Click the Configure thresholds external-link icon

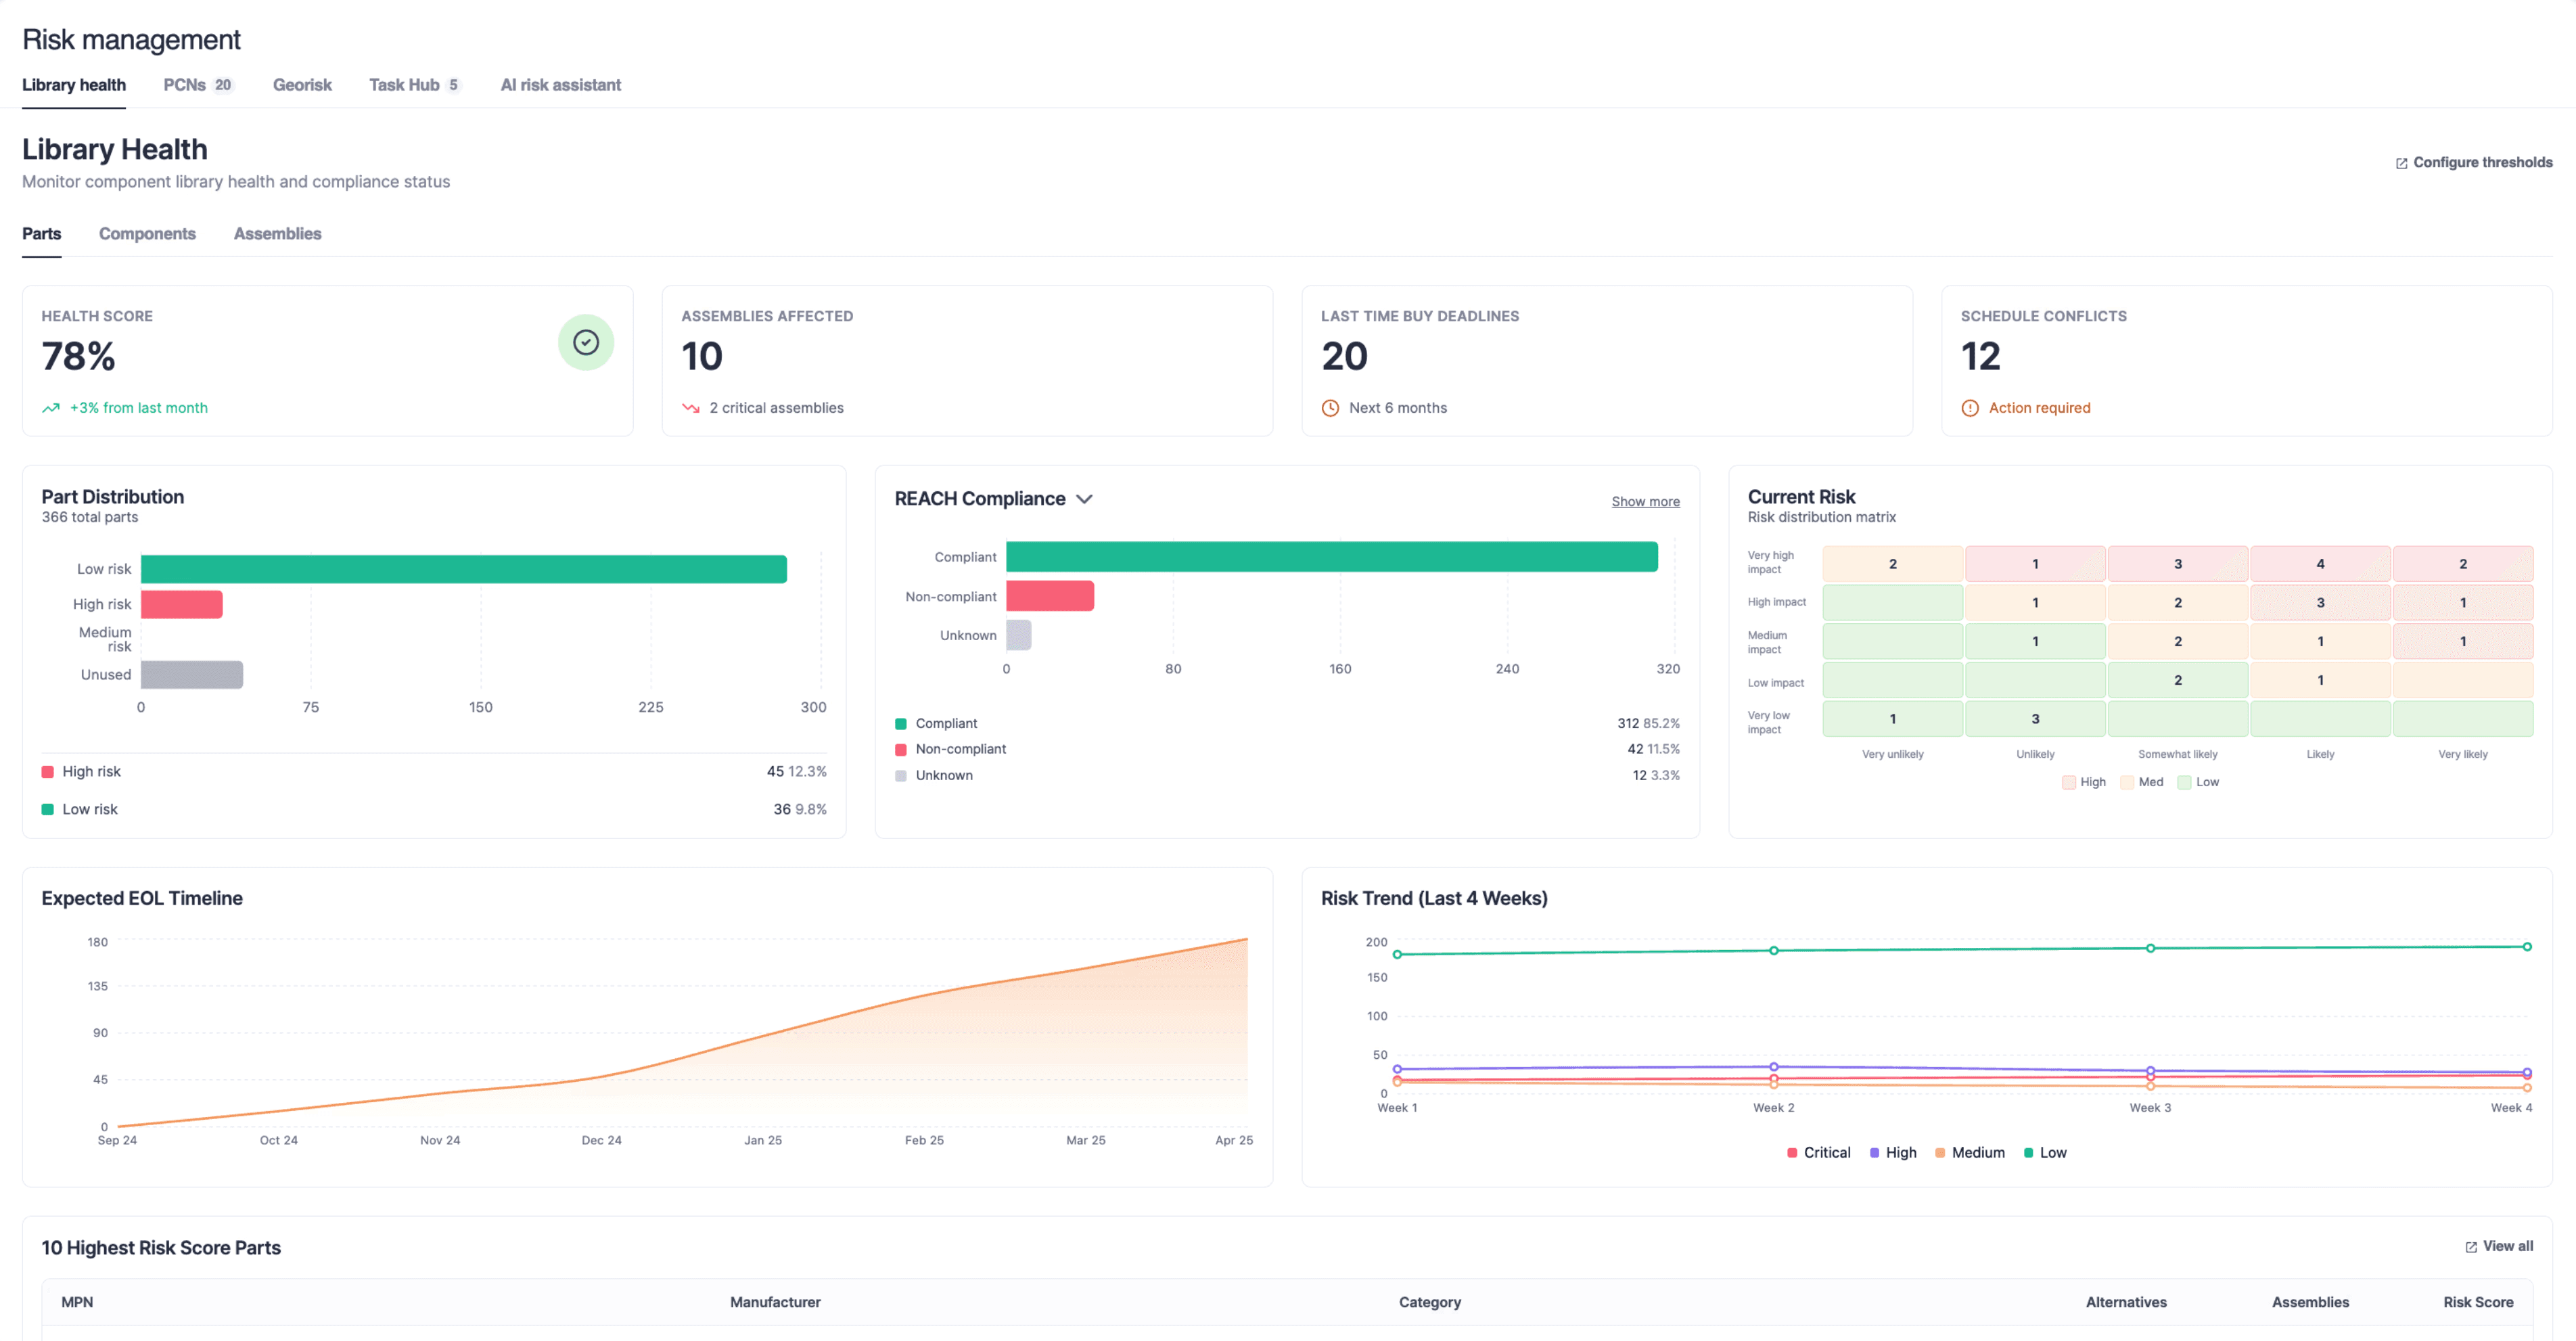click(2401, 163)
